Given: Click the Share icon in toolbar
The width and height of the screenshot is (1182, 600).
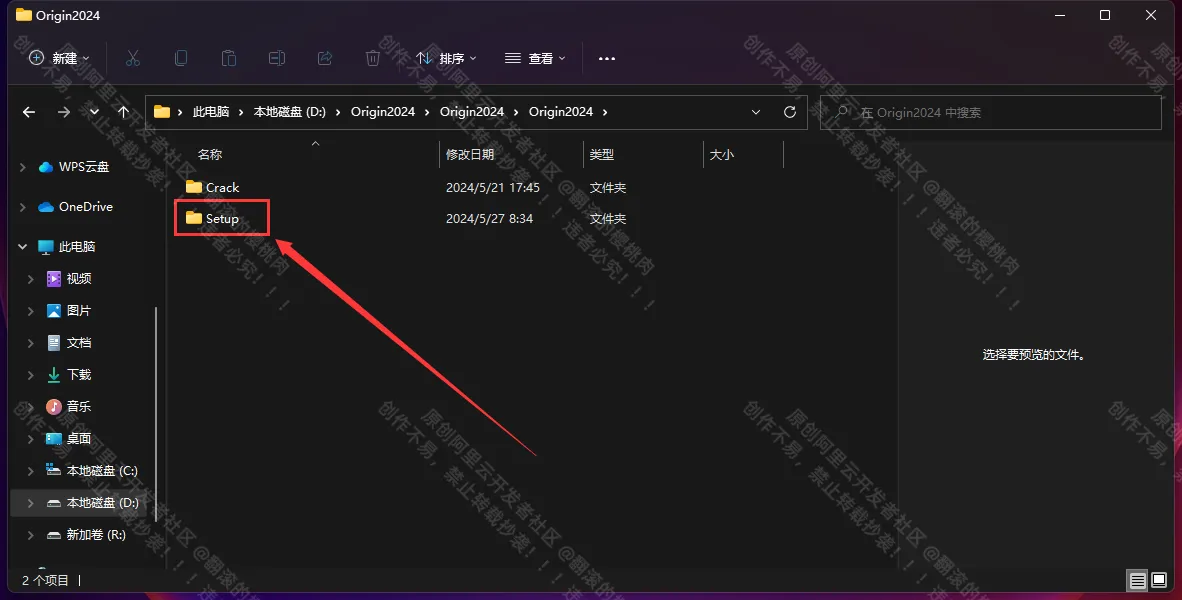Looking at the screenshot, I should [325, 58].
